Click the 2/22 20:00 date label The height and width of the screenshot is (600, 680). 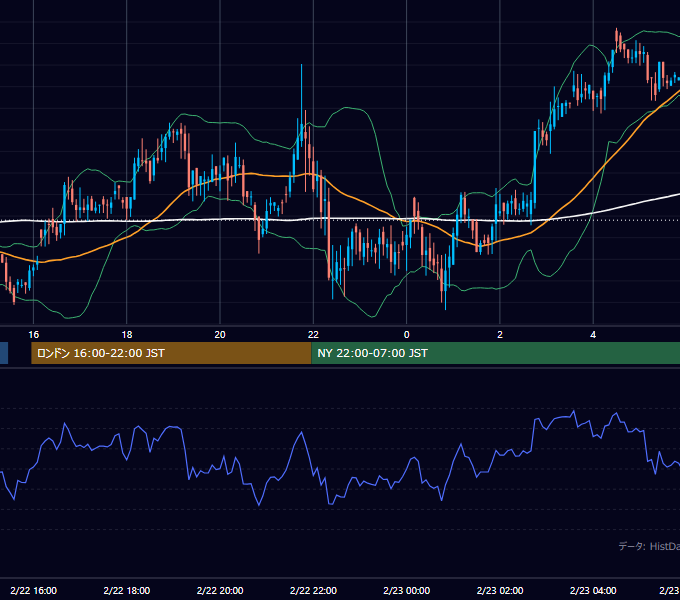coord(220,590)
